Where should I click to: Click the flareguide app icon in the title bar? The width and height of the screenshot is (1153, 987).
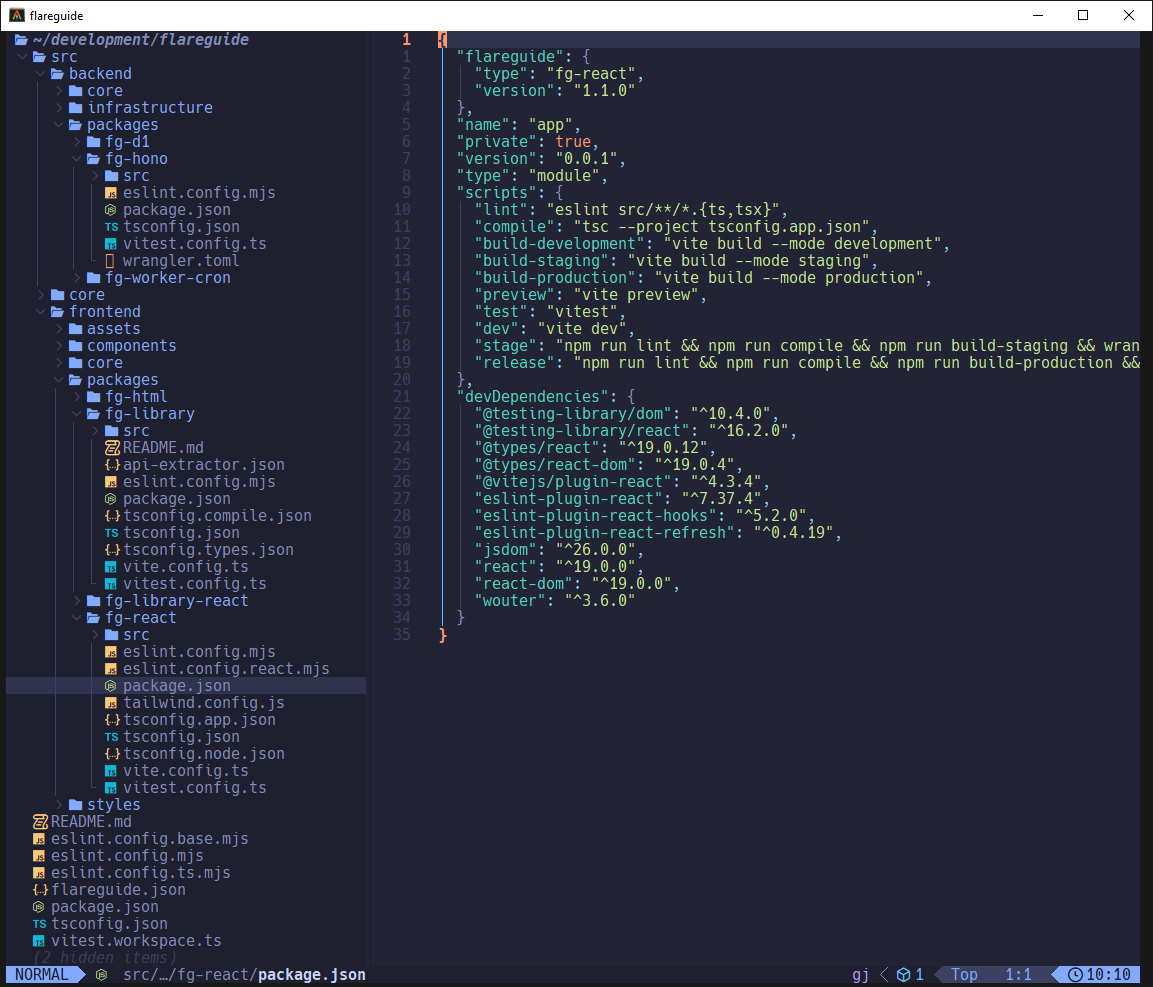click(17, 16)
